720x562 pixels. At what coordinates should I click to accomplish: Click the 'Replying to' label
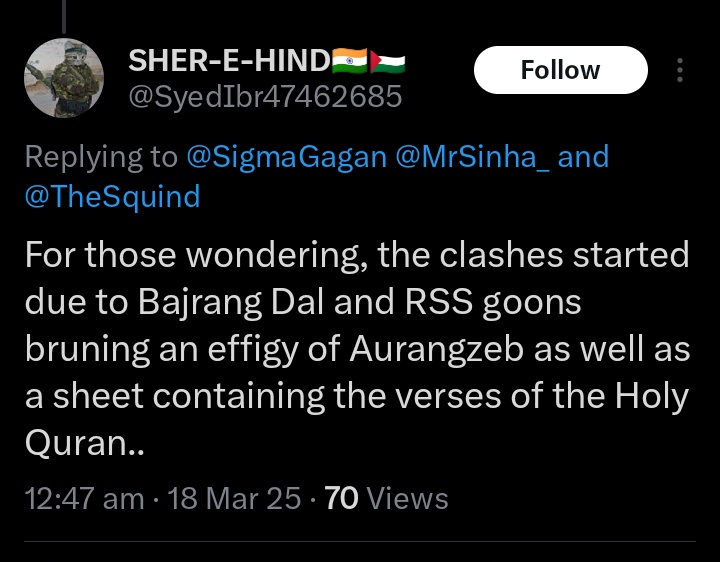coord(101,157)
